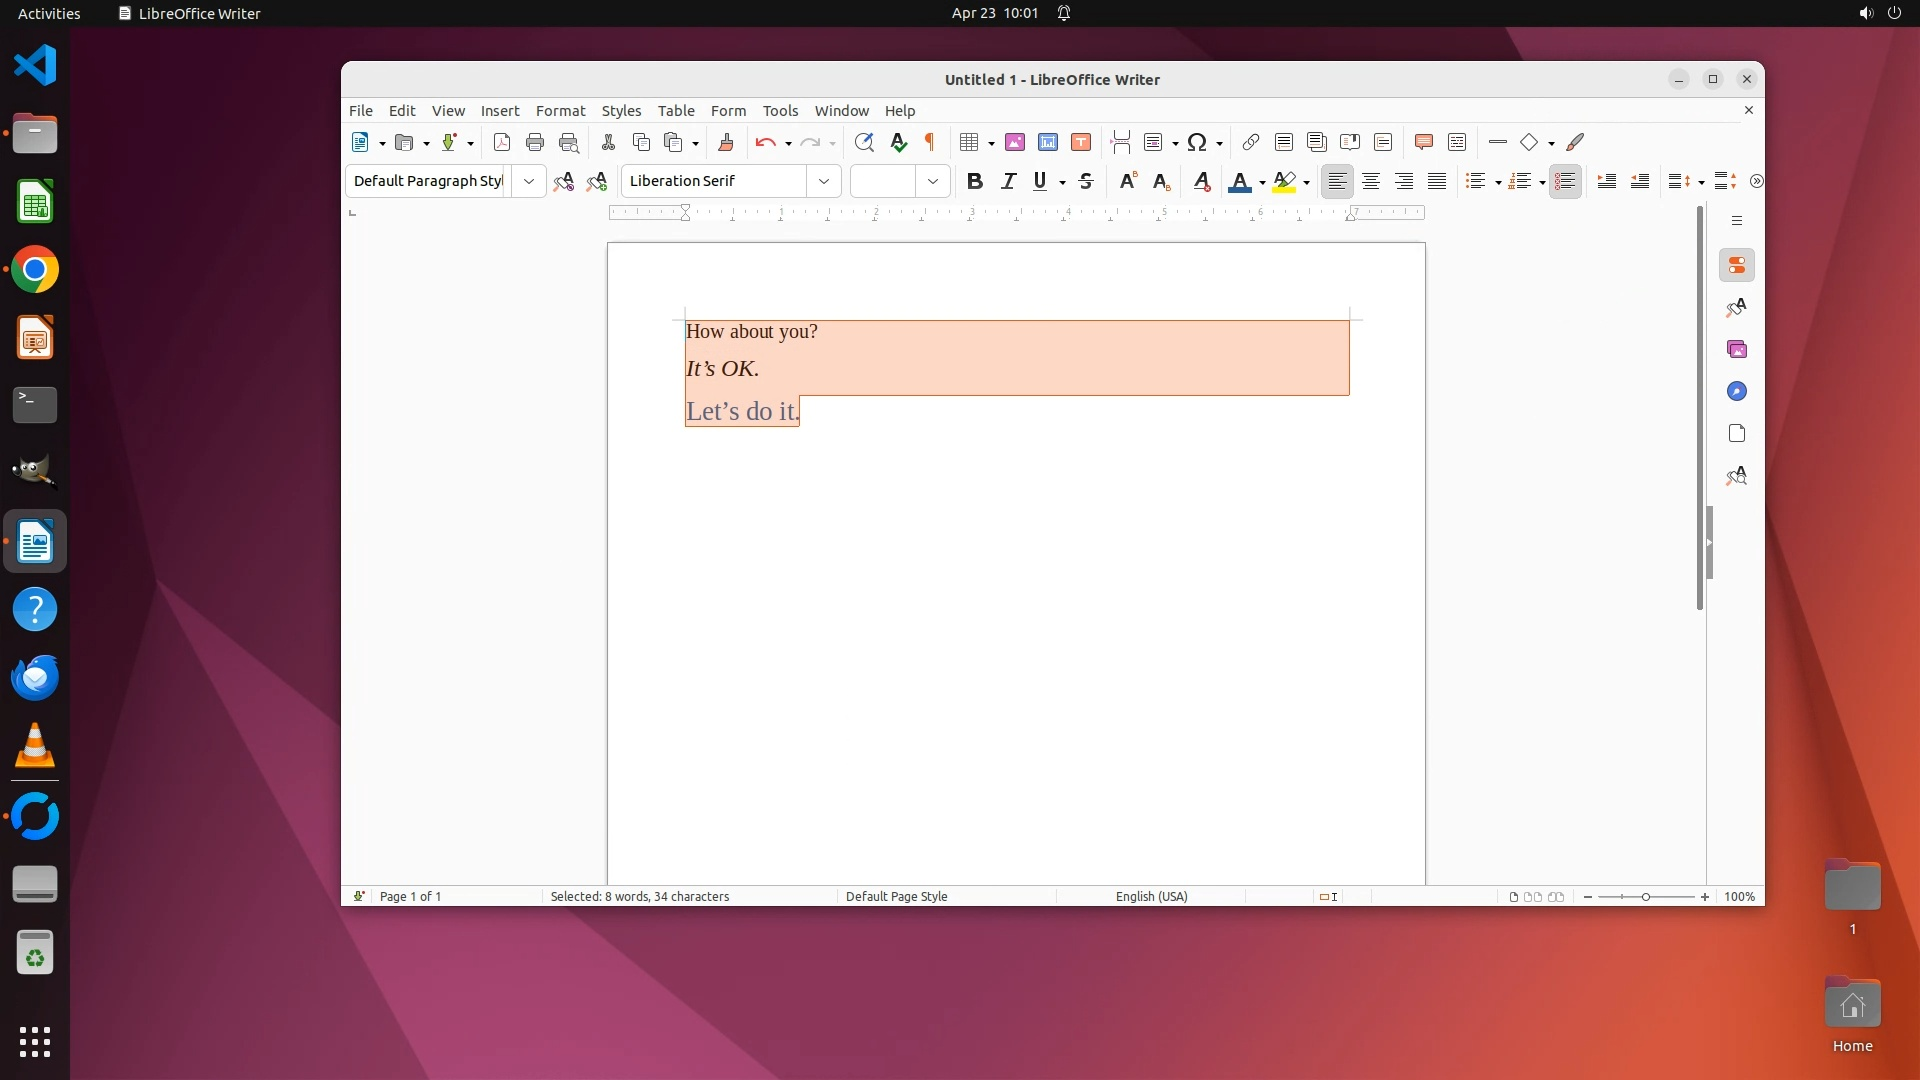1920x1080 pixels.
Task: Open the Liberation Serif font name dropdown
Action: [x=824, y=181]
